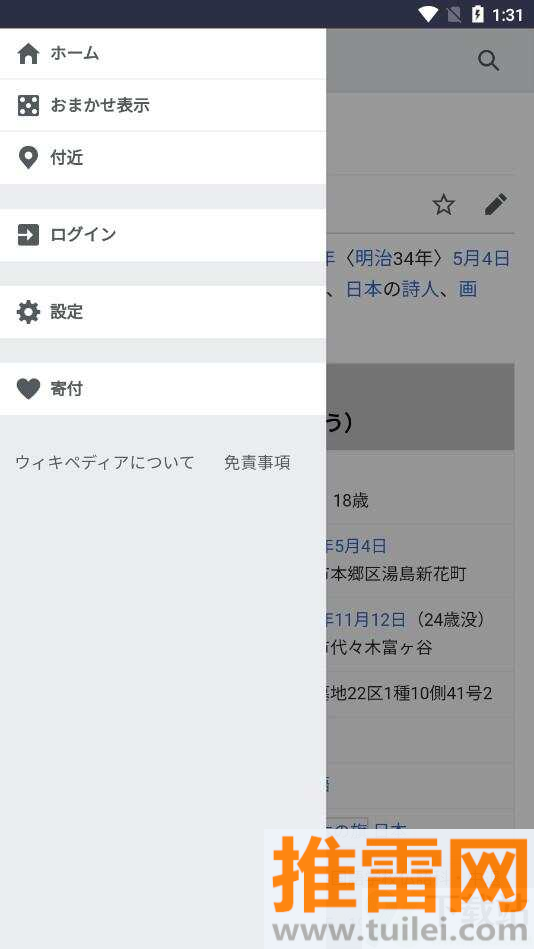Open the 免責事項 disclaimer link
534x949 pixels.
click(x=257, y=463)
